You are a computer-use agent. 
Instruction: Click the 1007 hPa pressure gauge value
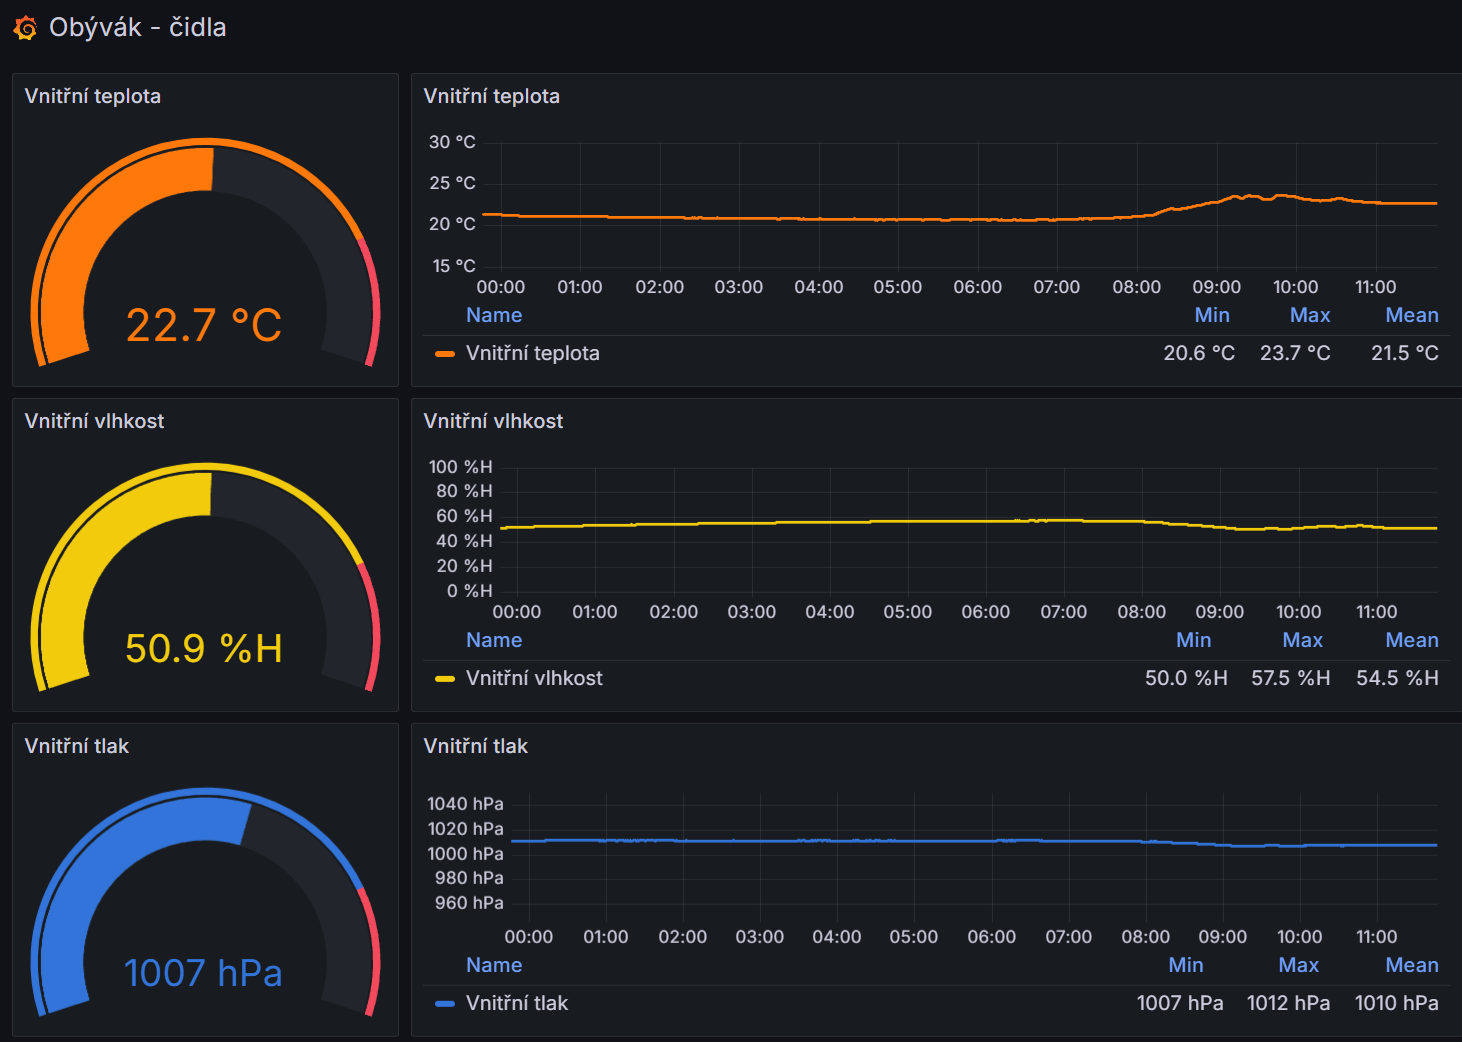point(203,973)
